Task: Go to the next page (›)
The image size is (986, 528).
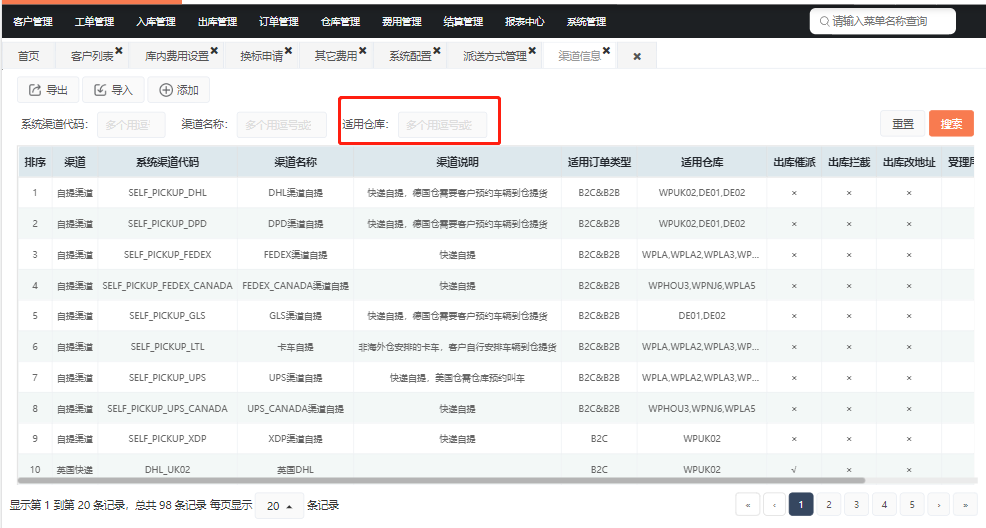Action: coord(939,504)
